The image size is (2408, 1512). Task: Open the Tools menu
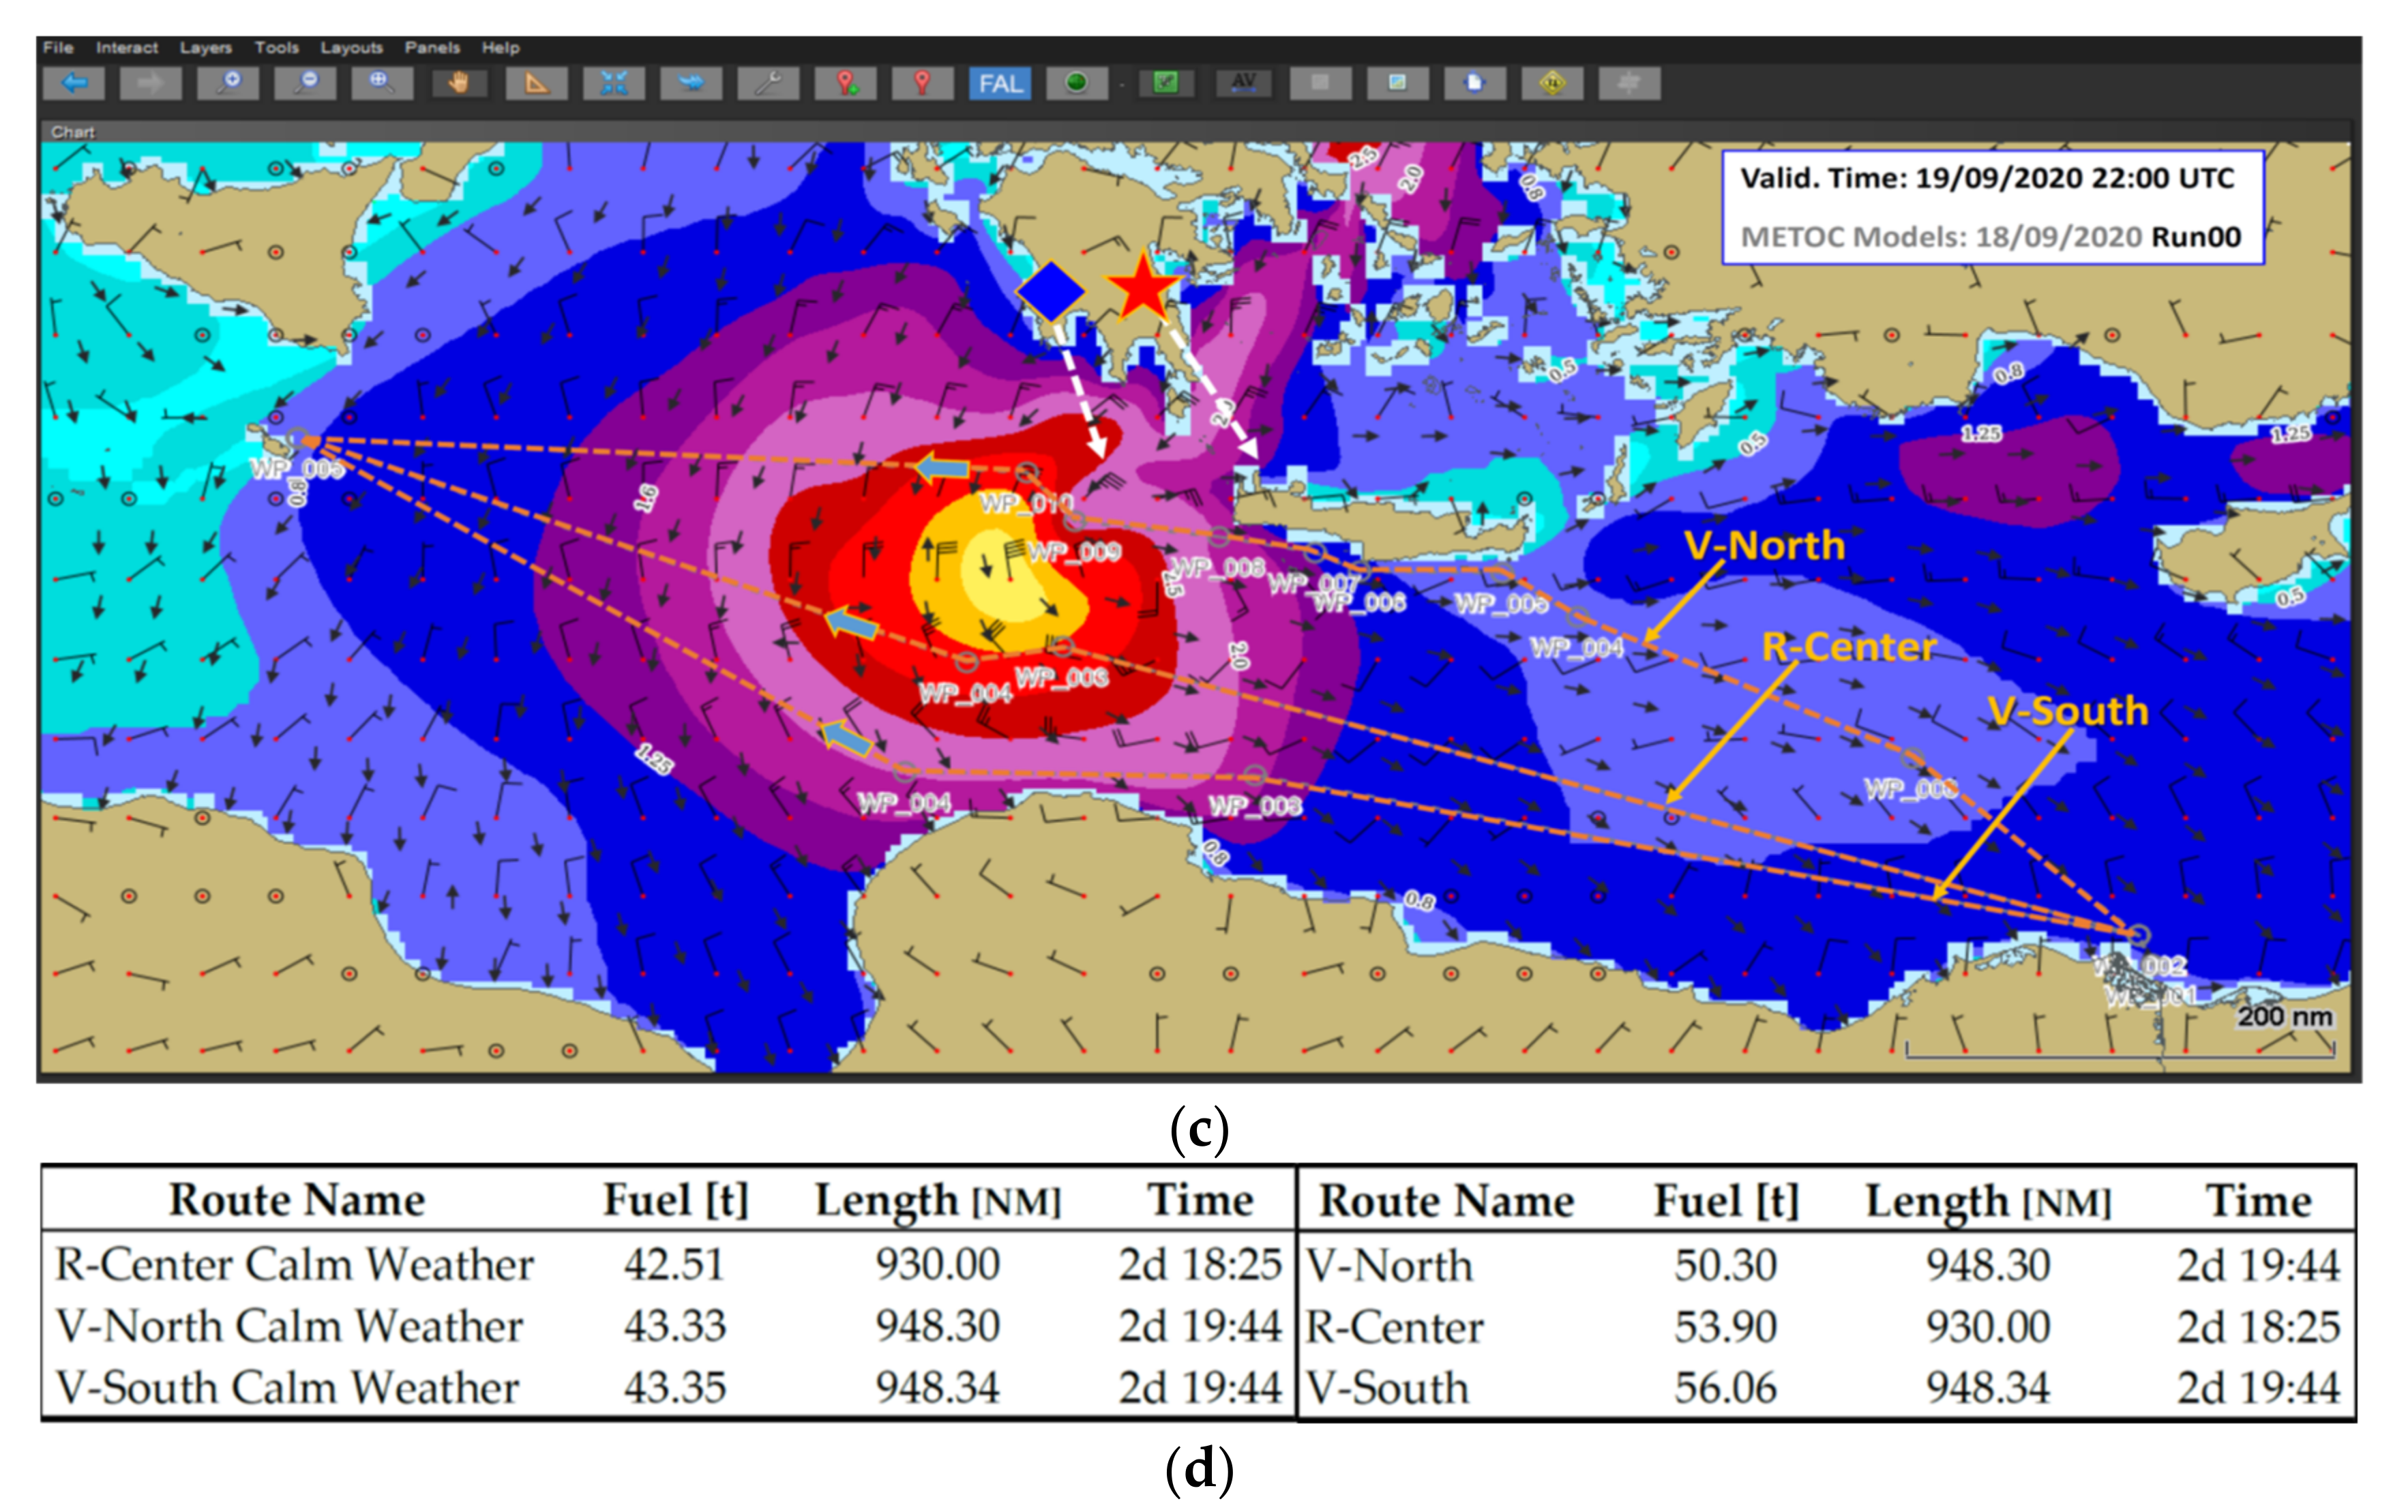point(276,47)
